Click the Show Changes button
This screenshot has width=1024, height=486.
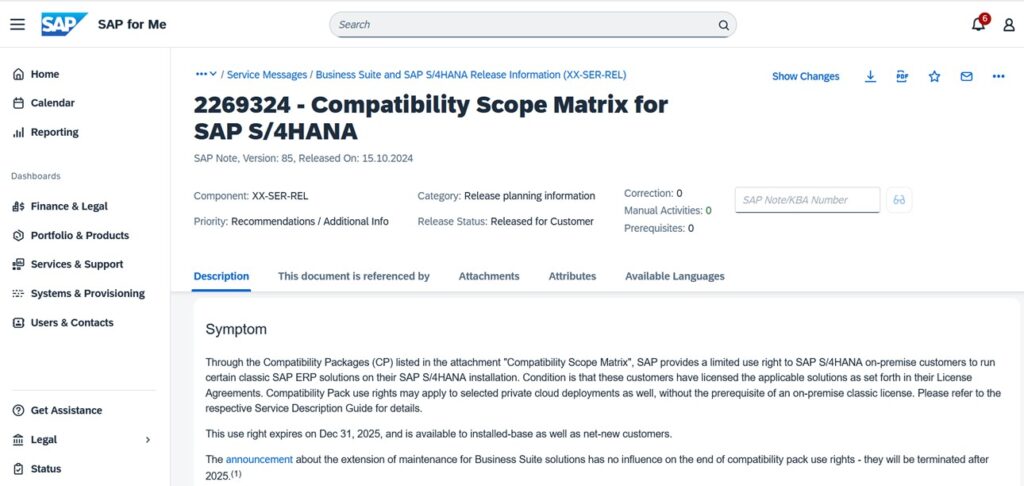(x=805, y=76)
